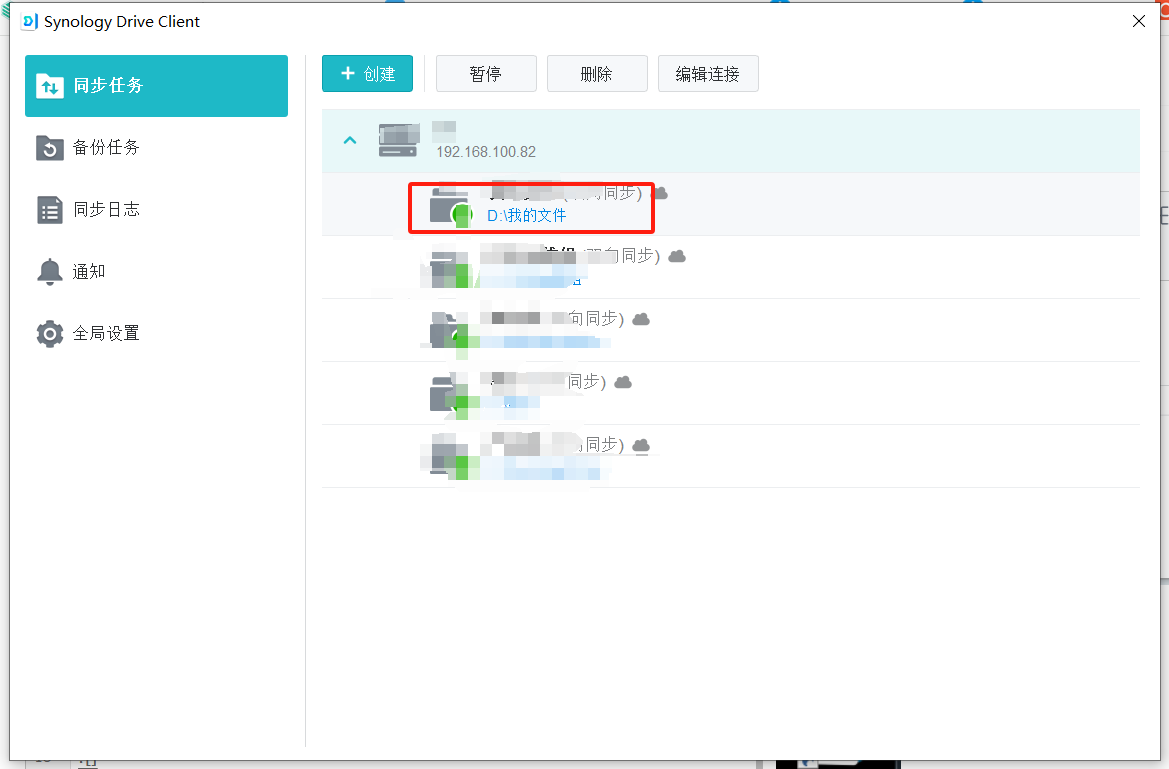The height and width of the screenshot is (769, 1169).
Task: Open the 同步任务 sidebar tab
Action: [157, 86]
